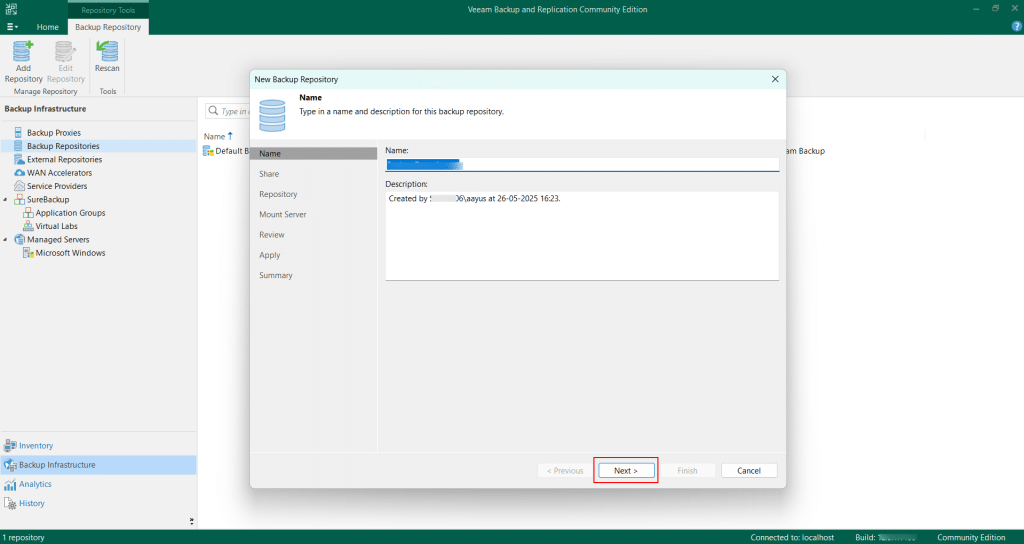Click Community Edition in status bar
The image size is (1024, 544).
(x=971, y=537)
